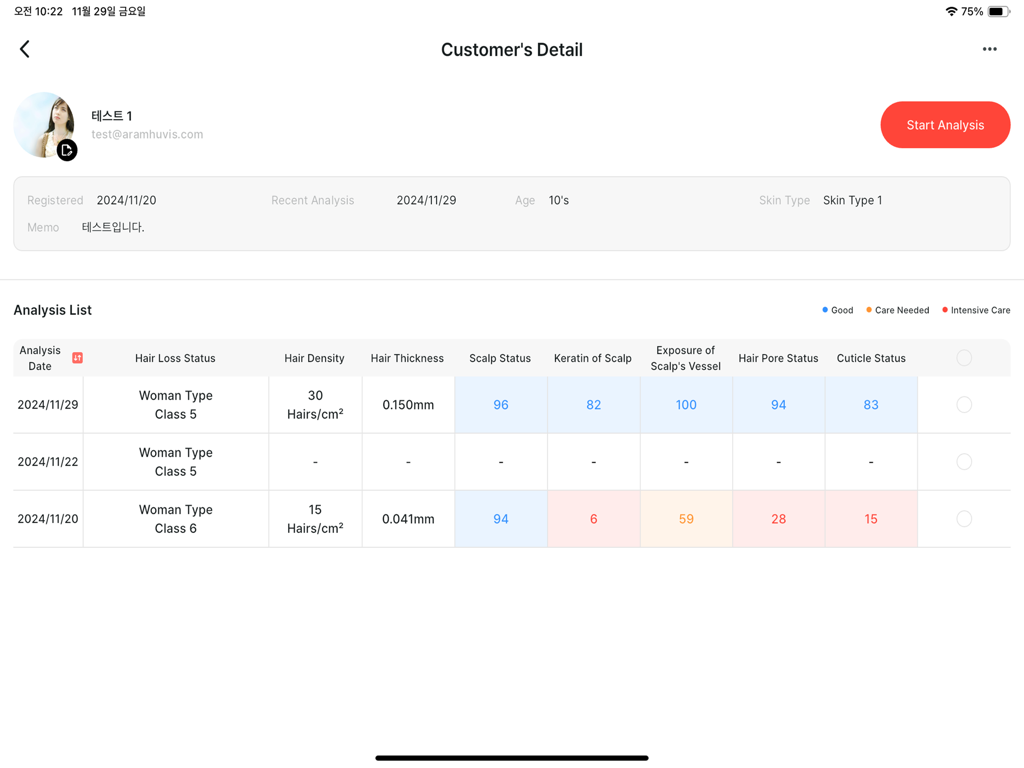
Task: Click the blue Good legend dot
Action: click(825, 310)
